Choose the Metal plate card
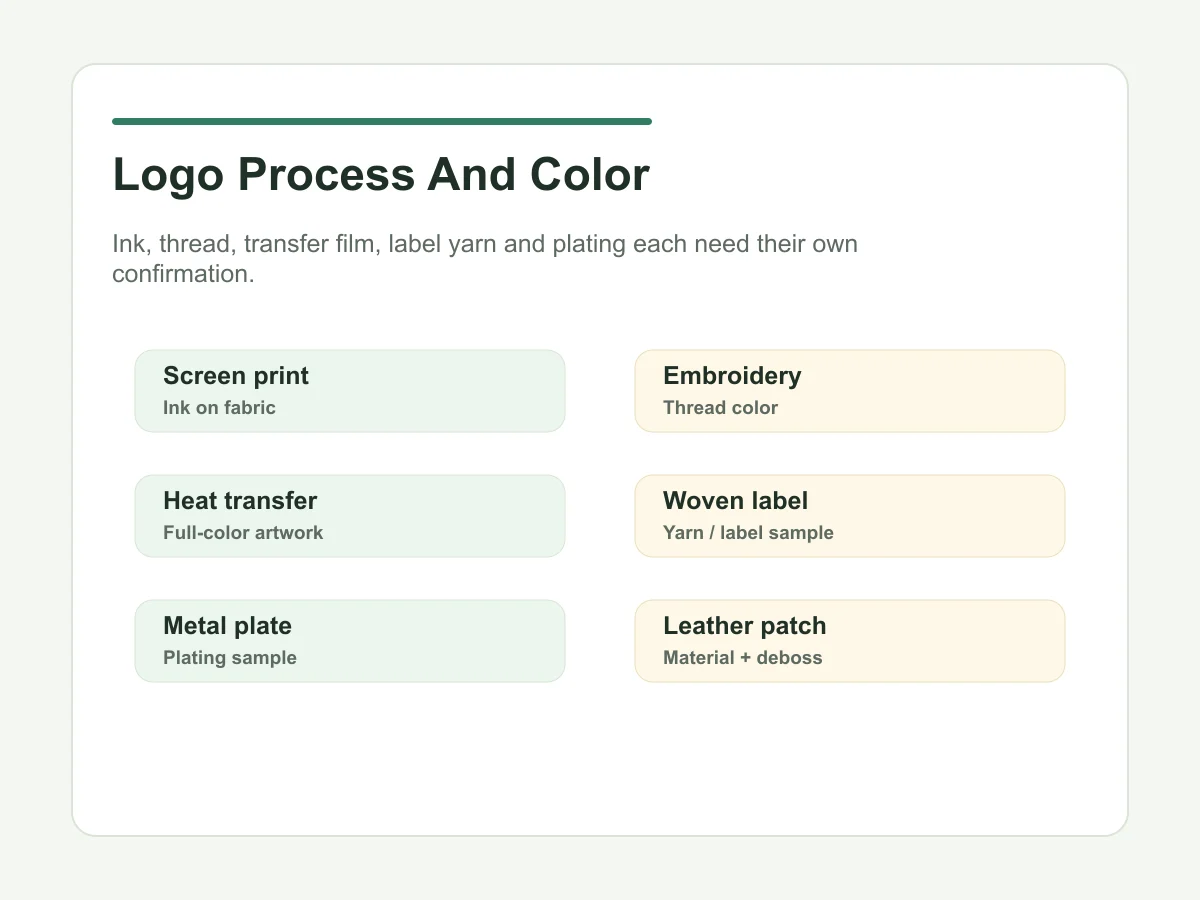The image size is (1200, 900). pos(350,641)
